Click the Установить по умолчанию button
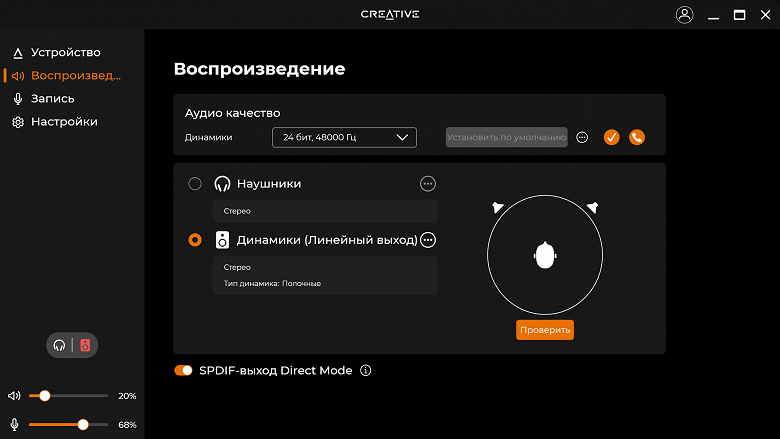 [506, 137]
